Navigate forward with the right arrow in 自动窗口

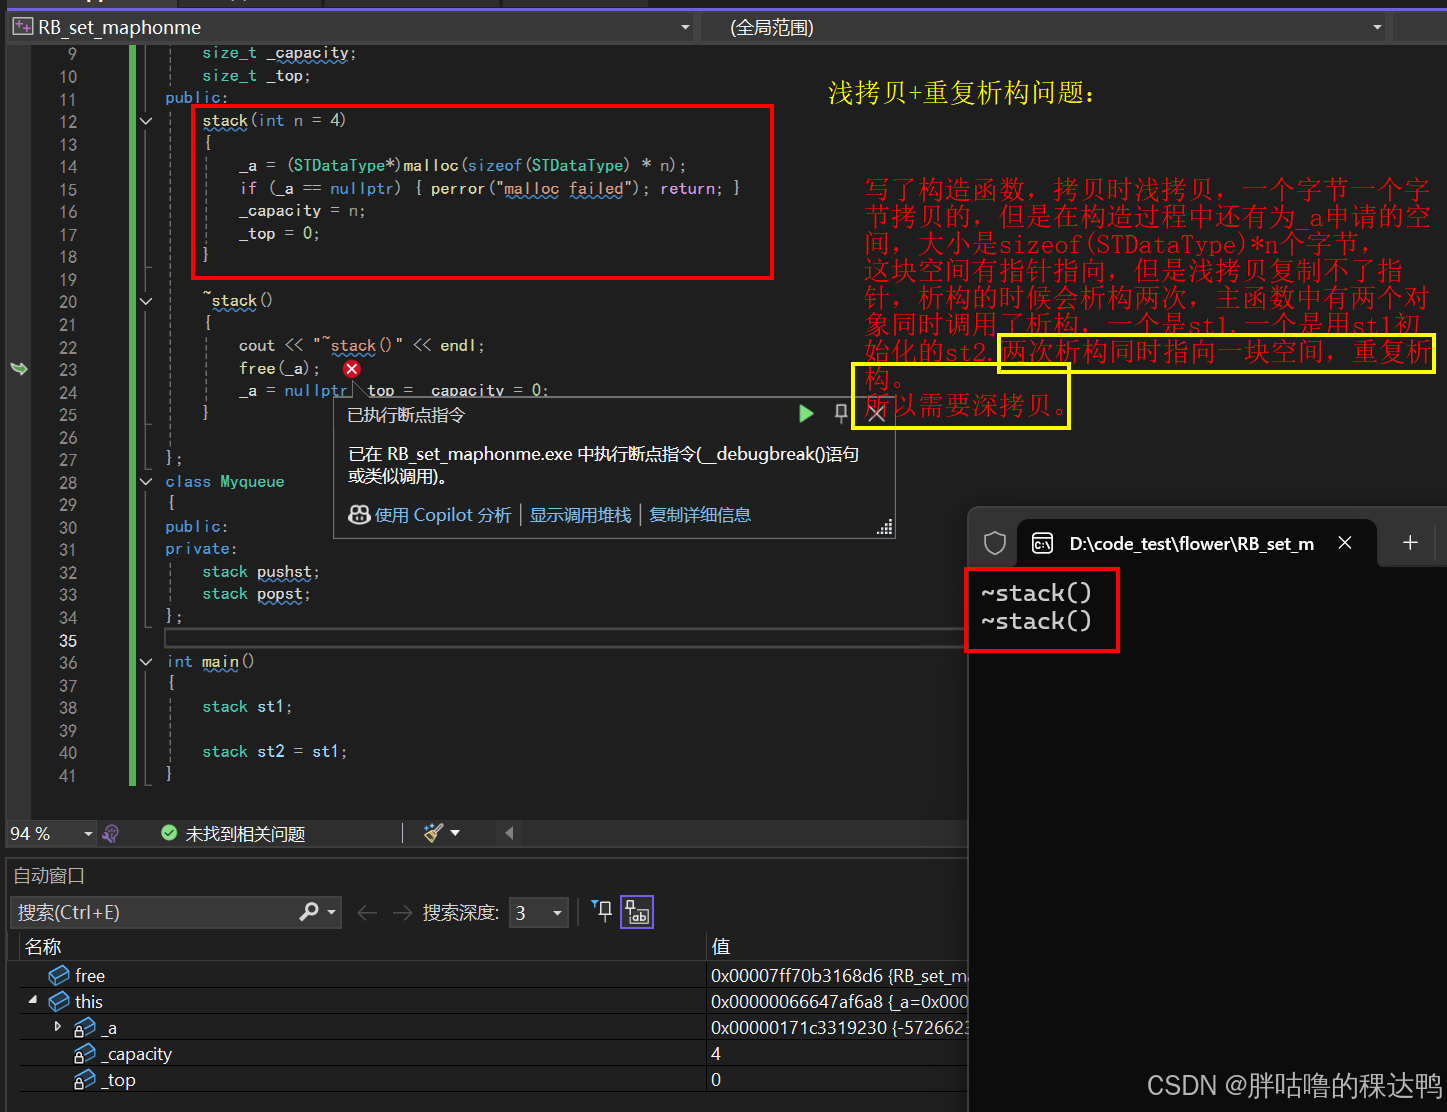(402, 912)
